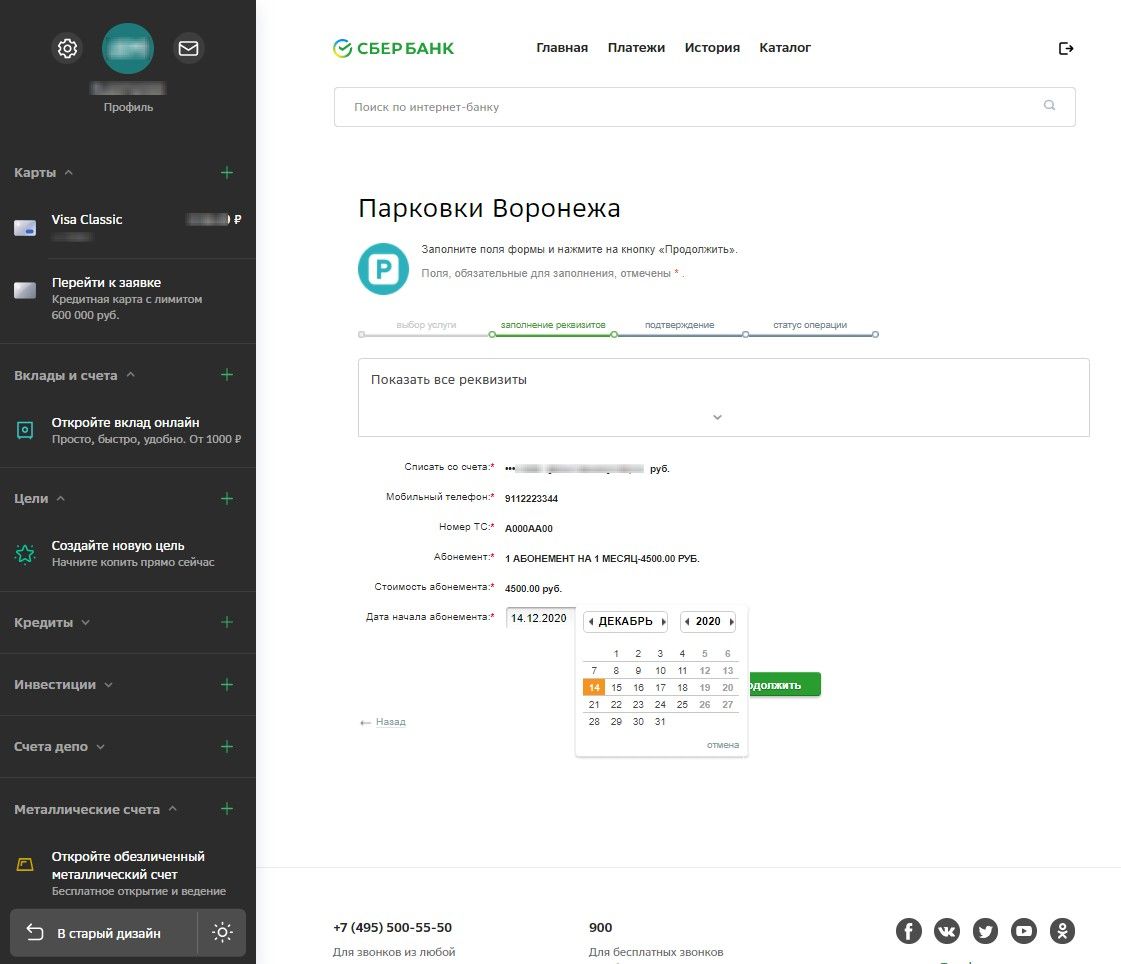Cancel the date picker with отмена
This screenshot has height=964, width=1121.
pyautogui.click(x=723, y=744)
